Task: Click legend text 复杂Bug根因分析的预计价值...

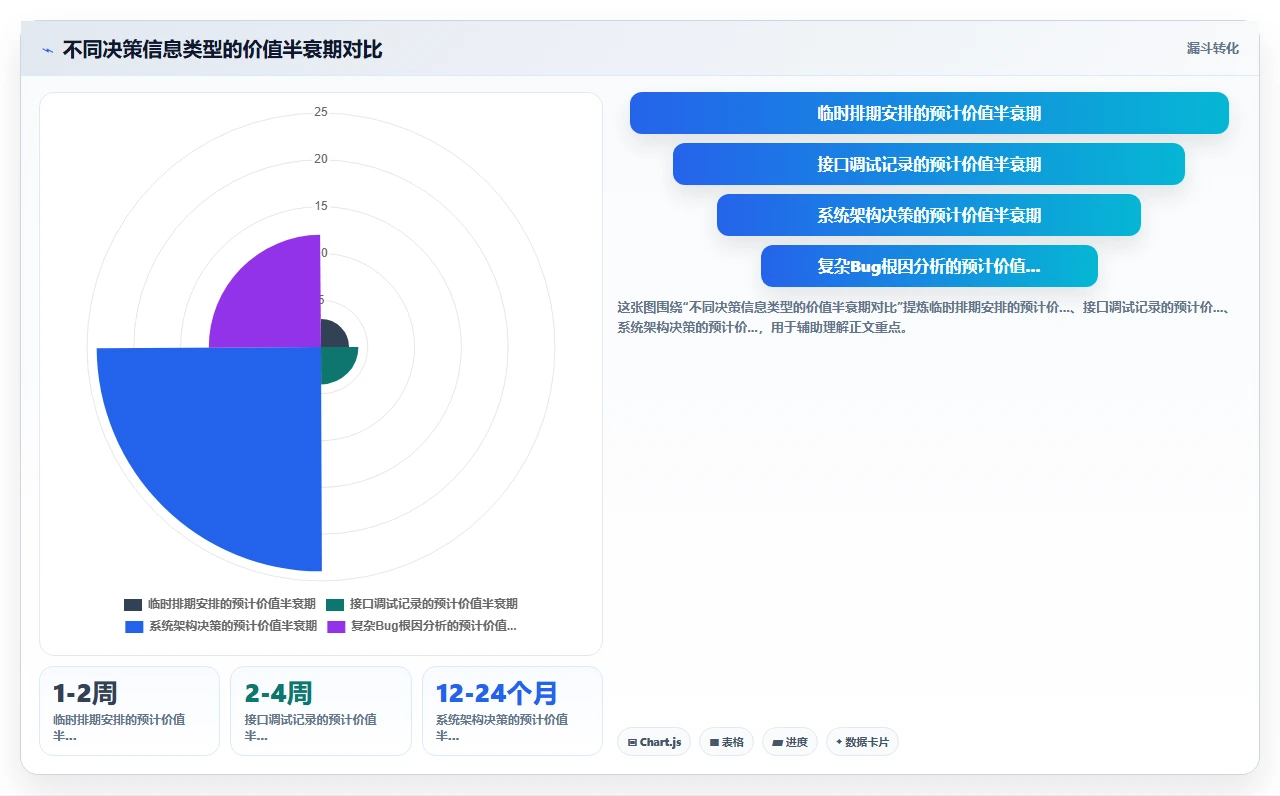Action: point(434,626)
